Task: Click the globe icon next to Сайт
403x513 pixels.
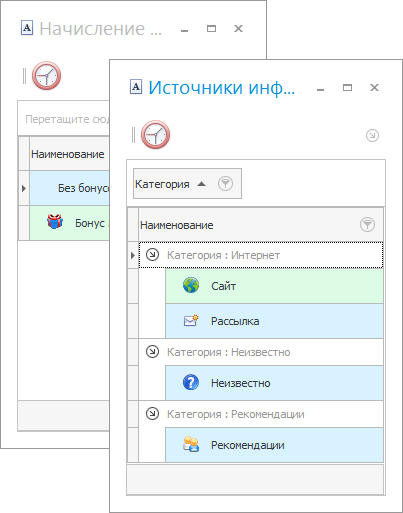Action: [191, 285]
